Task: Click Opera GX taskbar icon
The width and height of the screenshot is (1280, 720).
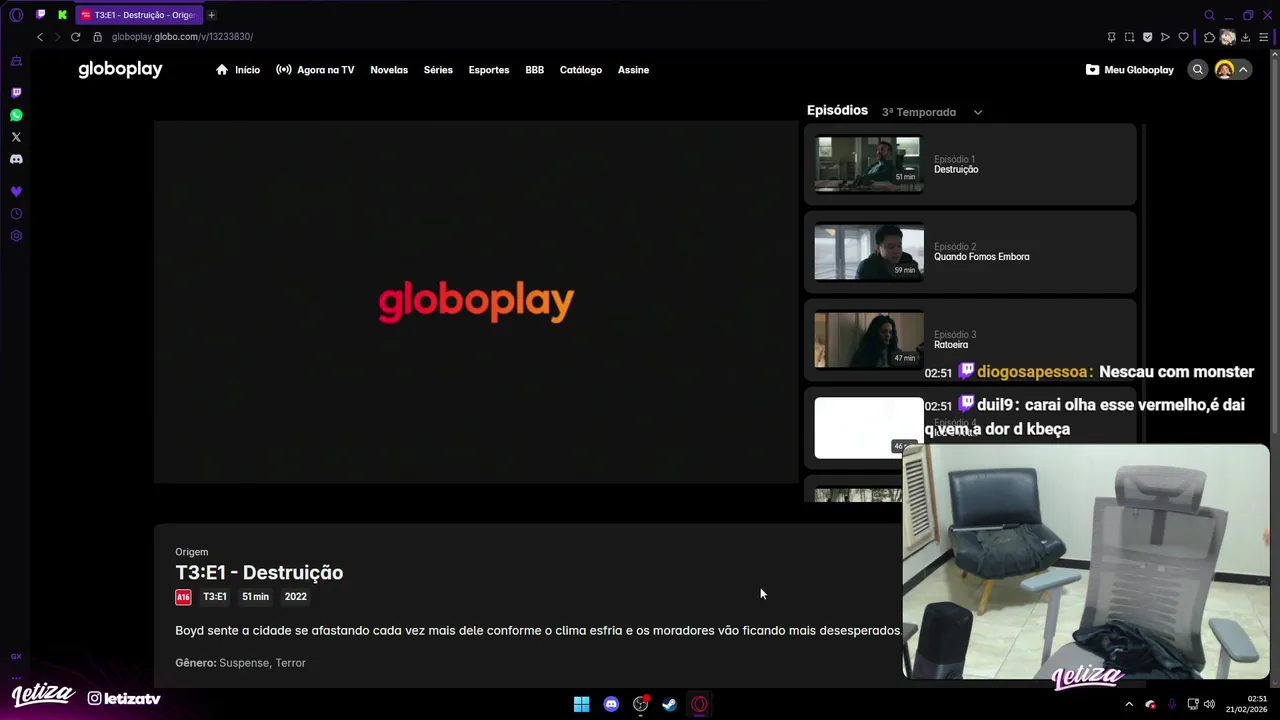Action: click(699, 704)
